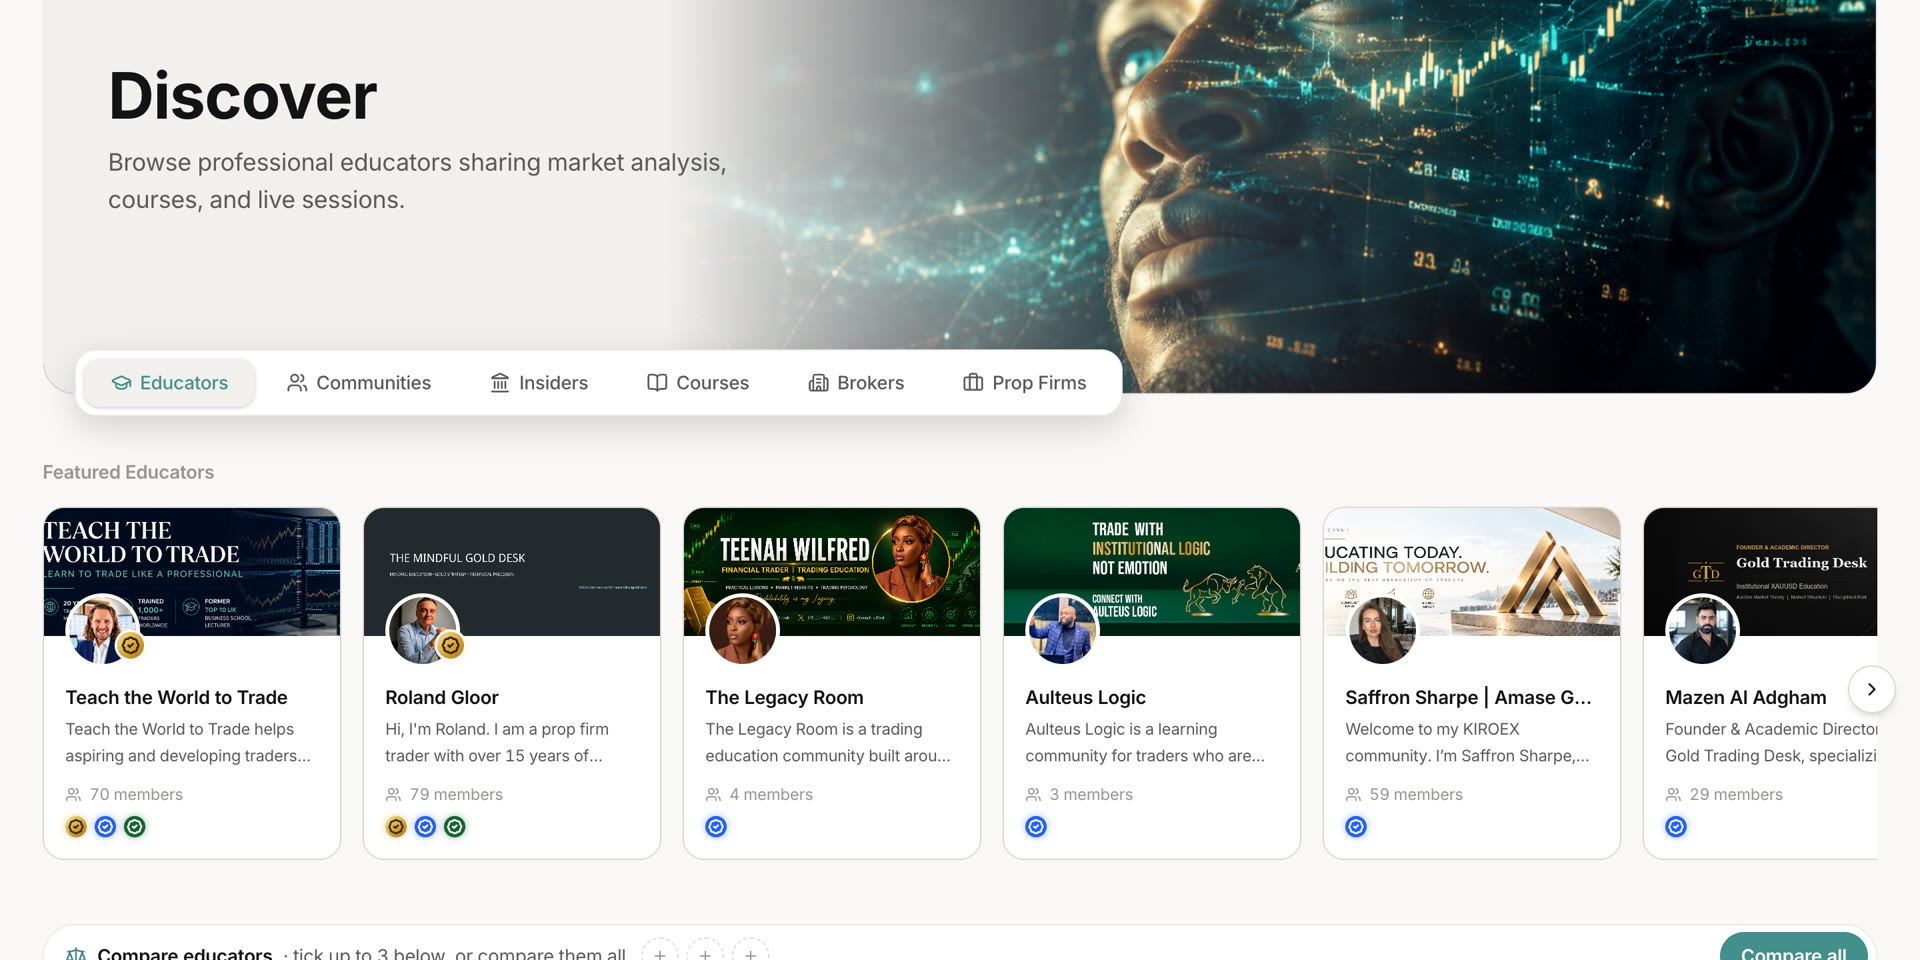Click blue verified badge on Roland Gloor card
1920x960 pixels.
point(425,827)
